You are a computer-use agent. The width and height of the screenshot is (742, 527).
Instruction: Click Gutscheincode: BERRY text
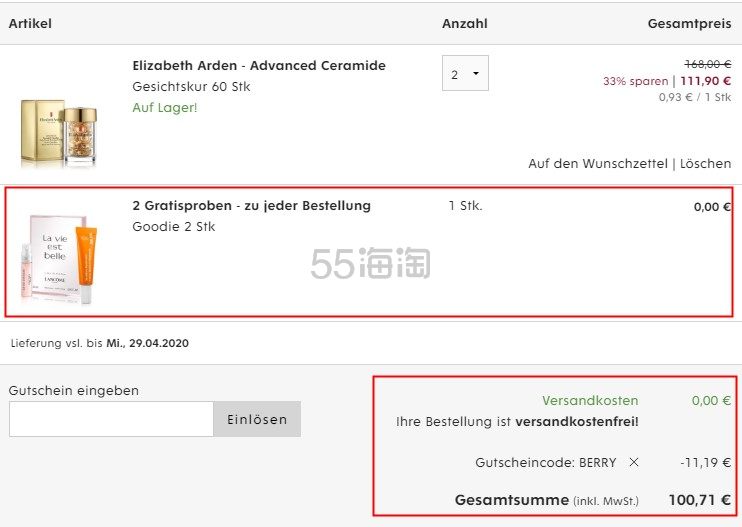(x=546, y=463)
